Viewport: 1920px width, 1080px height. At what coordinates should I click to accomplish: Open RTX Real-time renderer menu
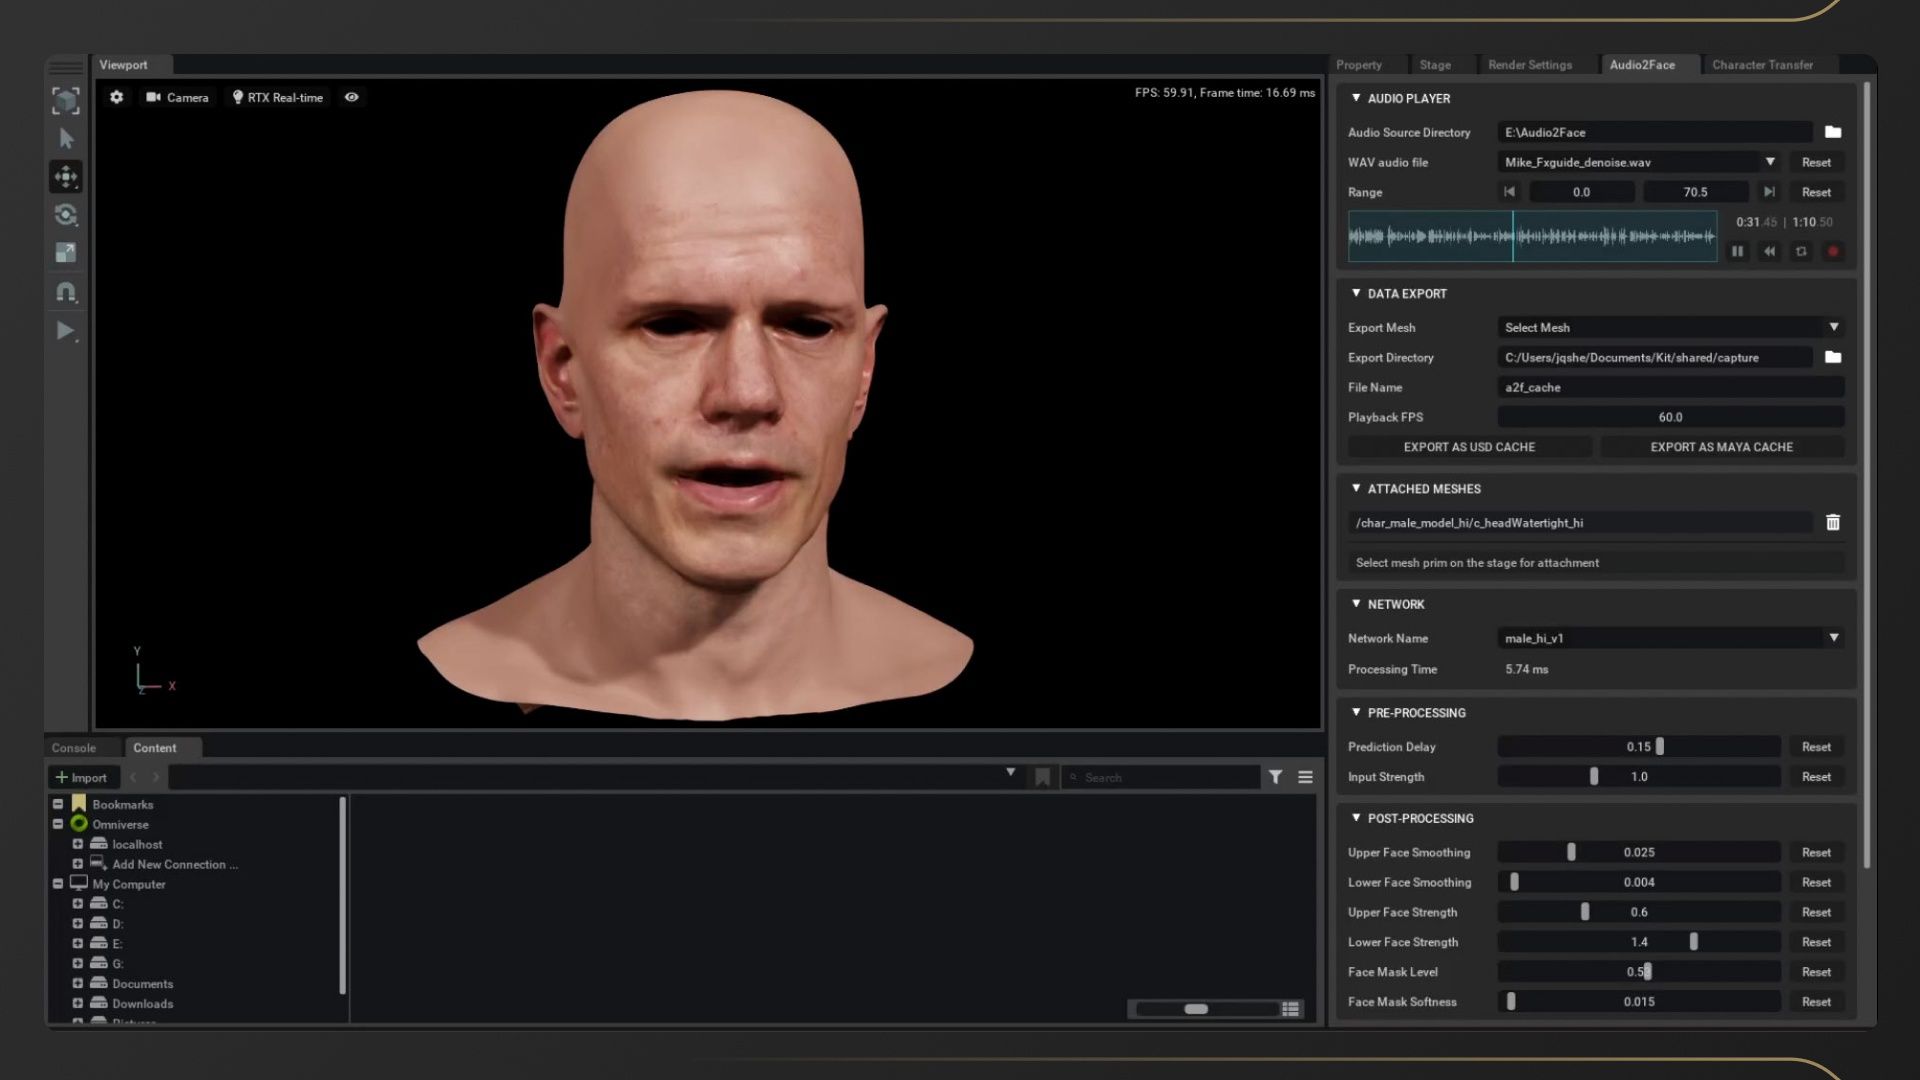click(278, 97)
